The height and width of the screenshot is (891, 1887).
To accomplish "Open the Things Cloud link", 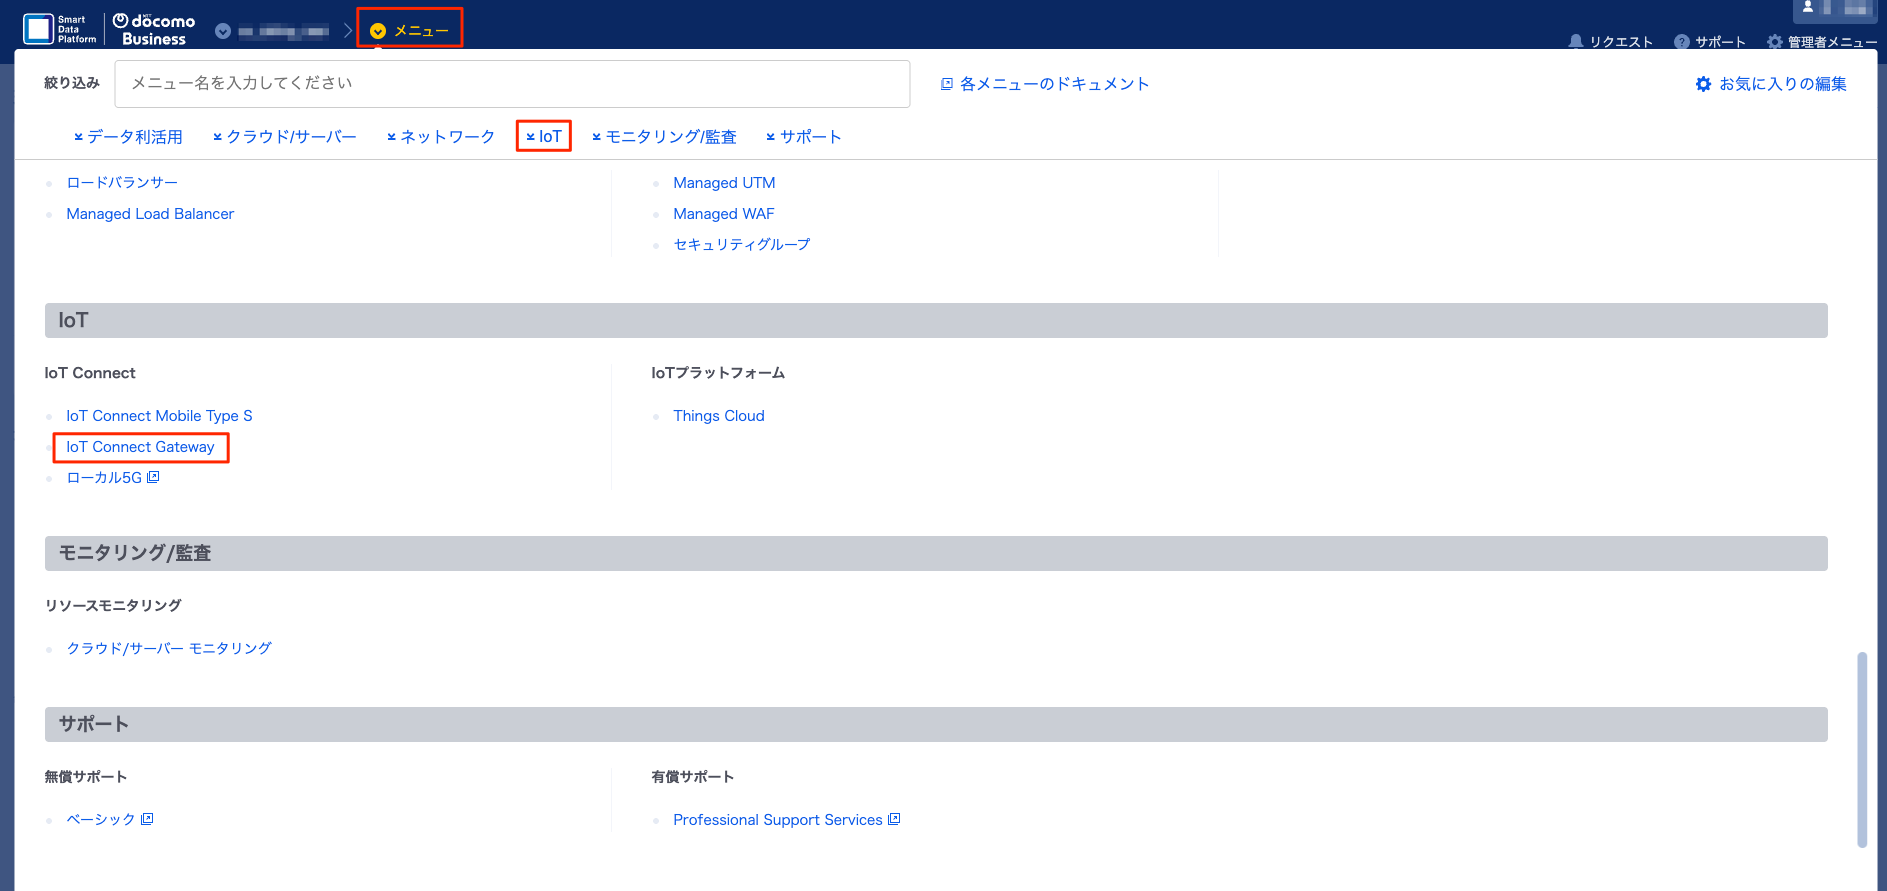I will coord(718,416).
